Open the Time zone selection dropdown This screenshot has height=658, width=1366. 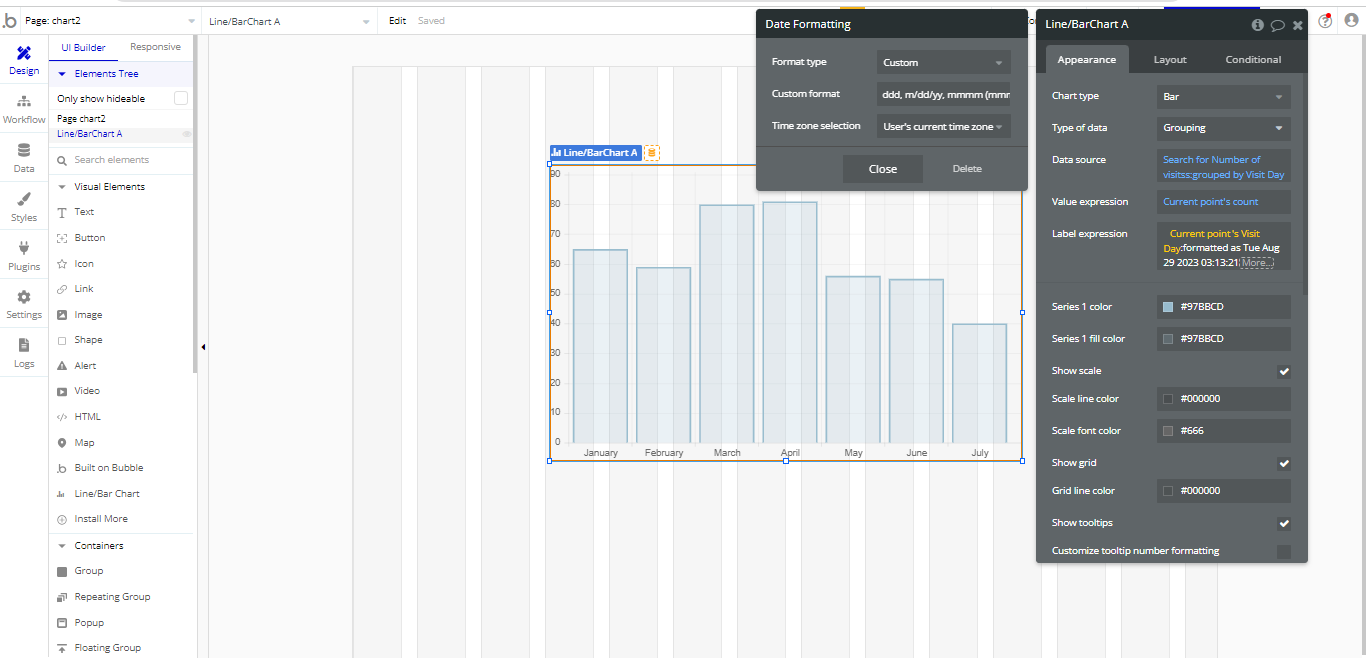pyautogui.click(x=944, y=126)
